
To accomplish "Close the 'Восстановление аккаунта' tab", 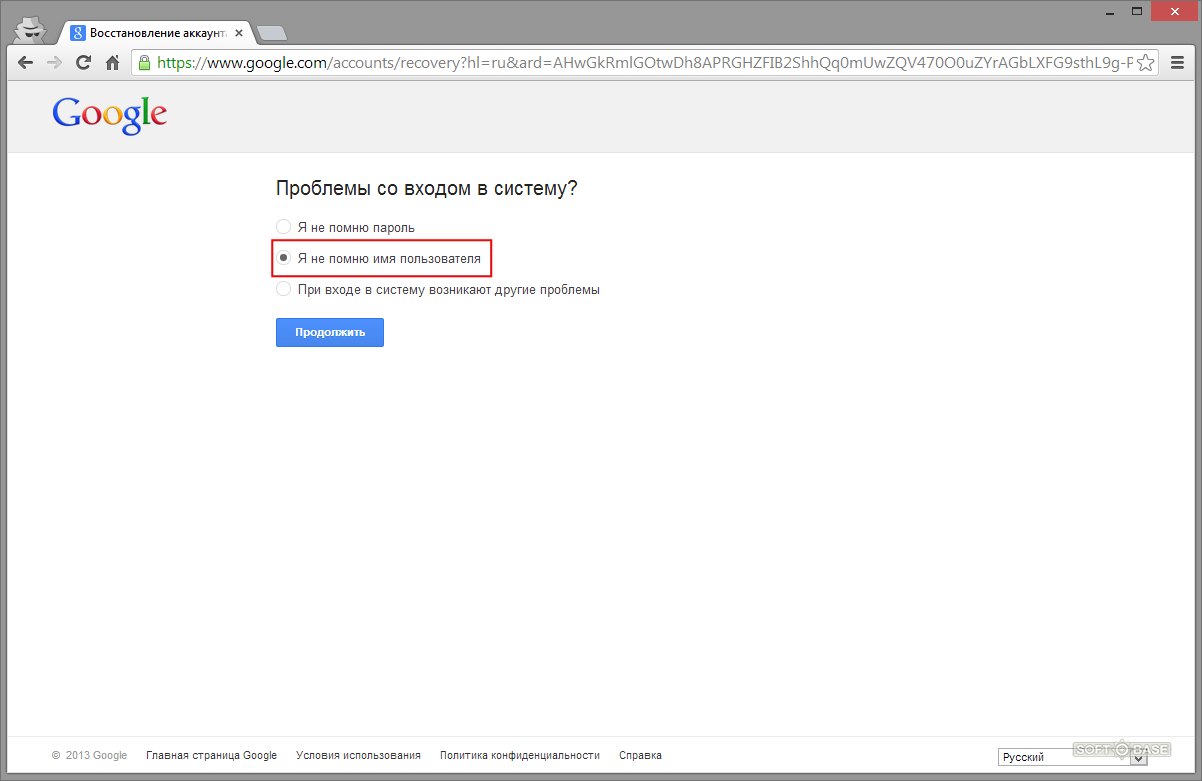I will (240, 33).
